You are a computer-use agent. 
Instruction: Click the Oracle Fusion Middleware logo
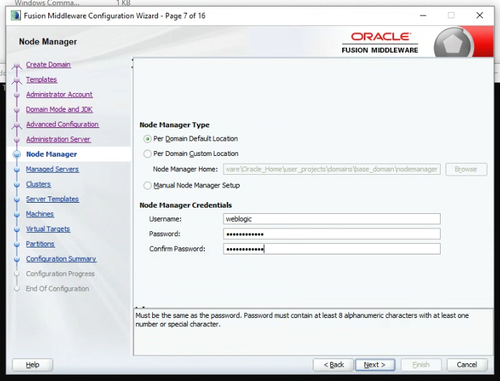[x=380, y=43]
